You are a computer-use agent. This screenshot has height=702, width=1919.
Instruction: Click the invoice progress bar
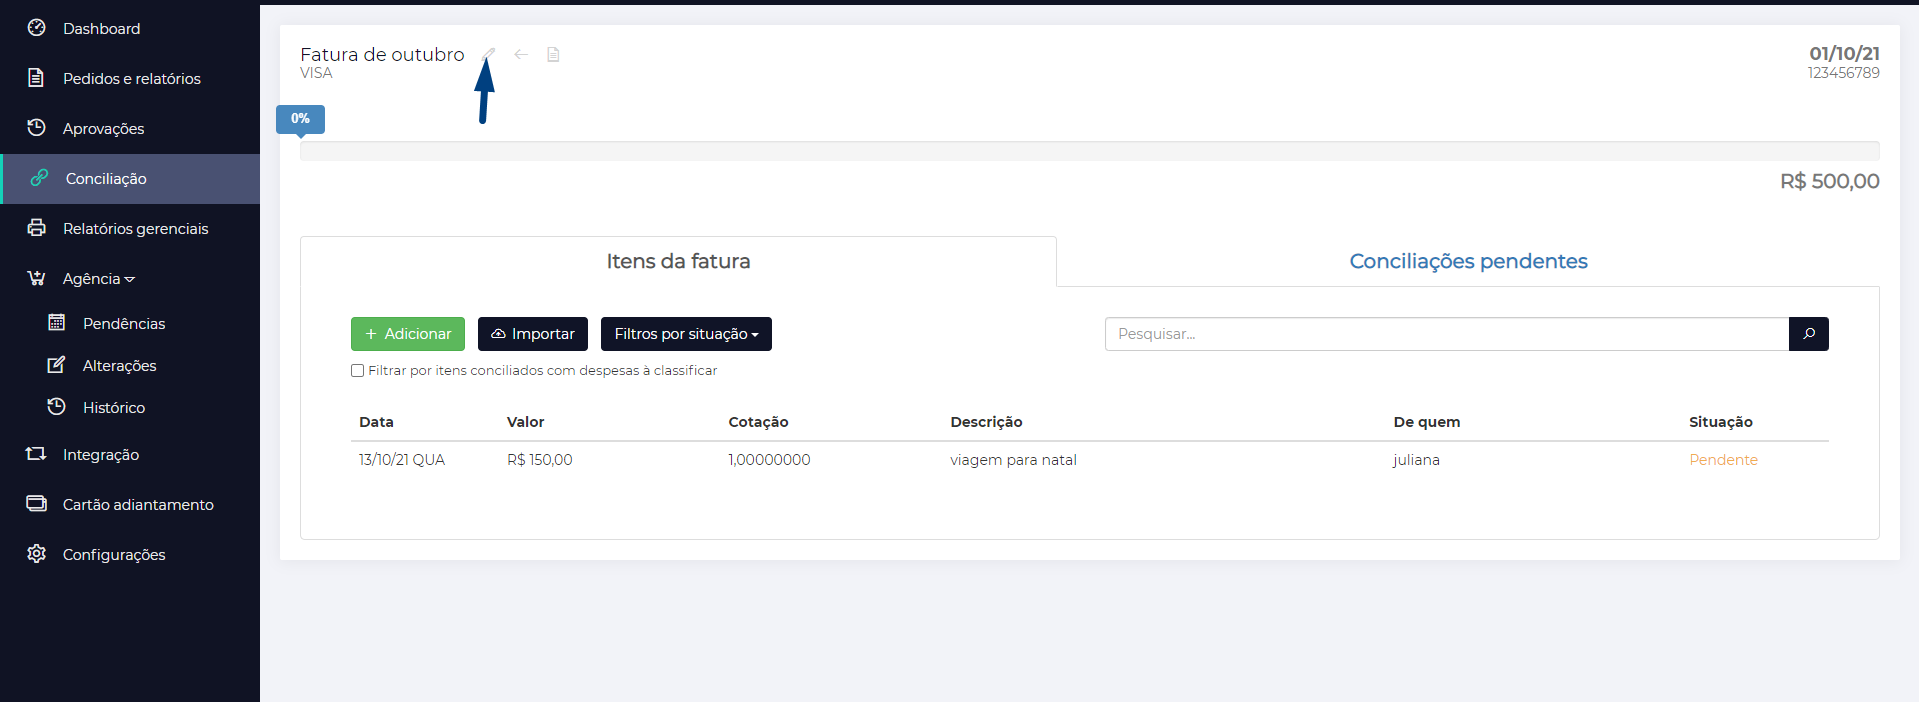point(1089,151)
